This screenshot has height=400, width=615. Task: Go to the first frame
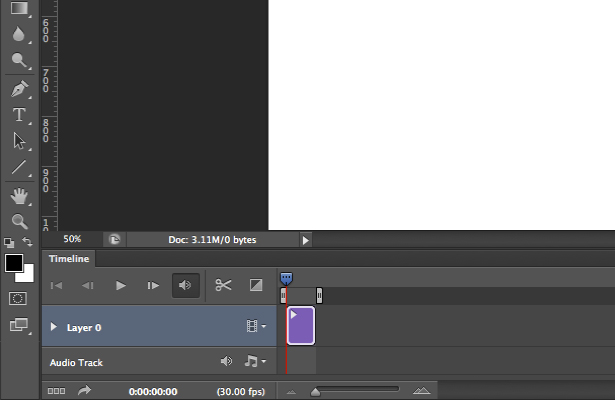tap(56, 285)
